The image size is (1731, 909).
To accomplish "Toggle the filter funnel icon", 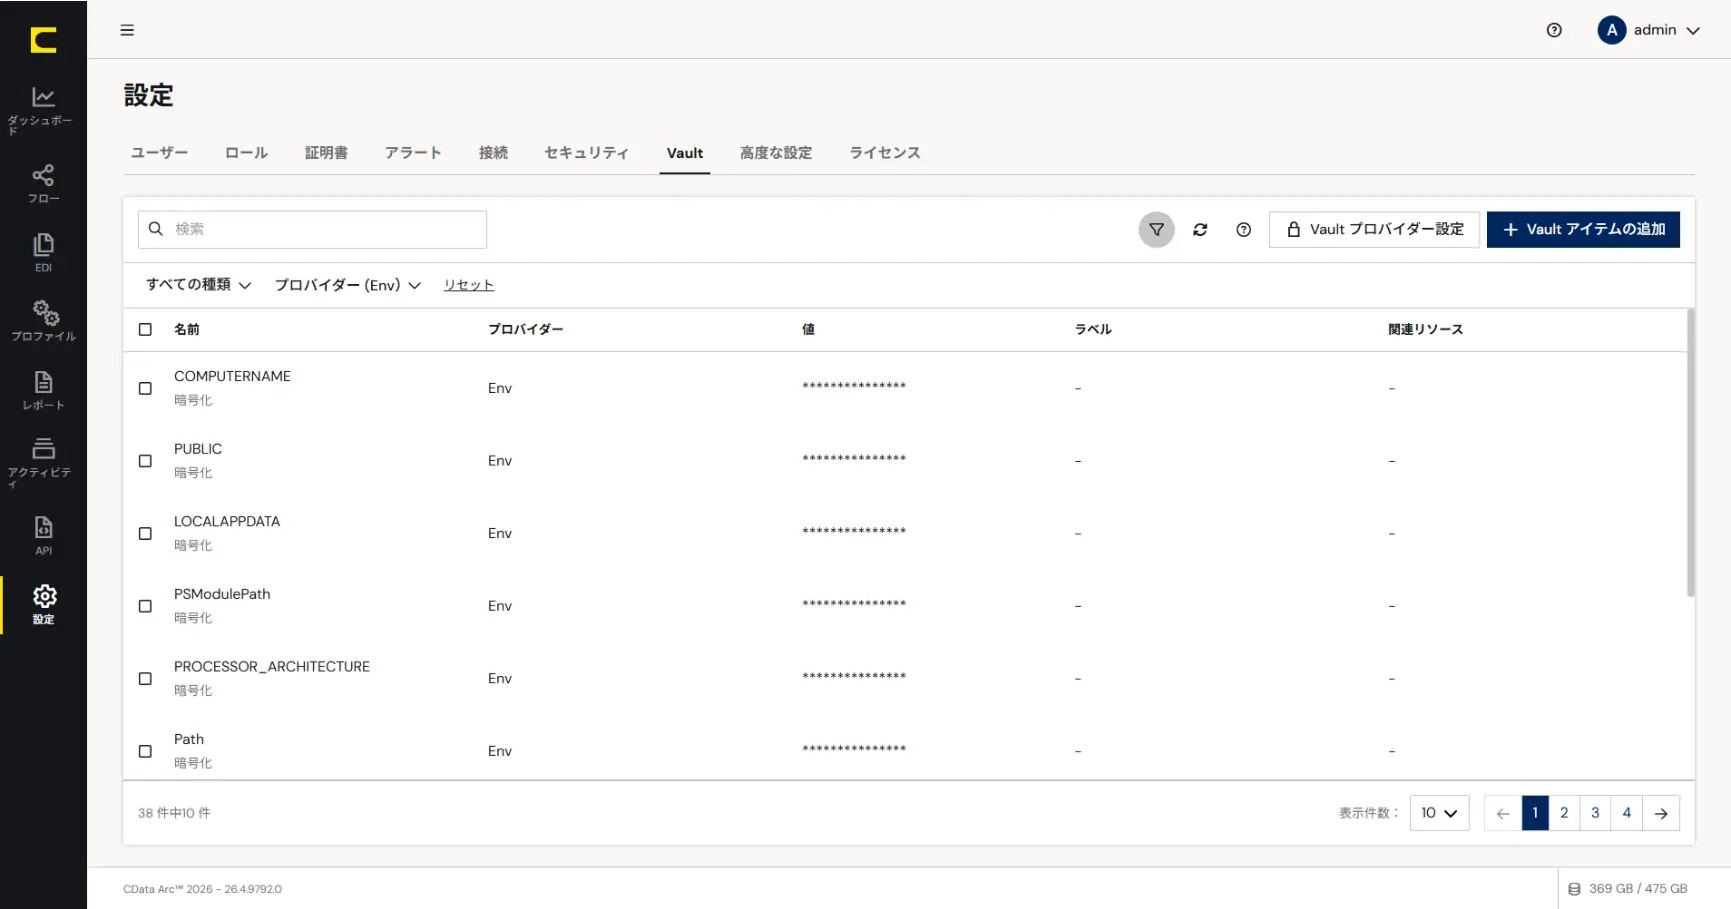I will click(1156, 229).
